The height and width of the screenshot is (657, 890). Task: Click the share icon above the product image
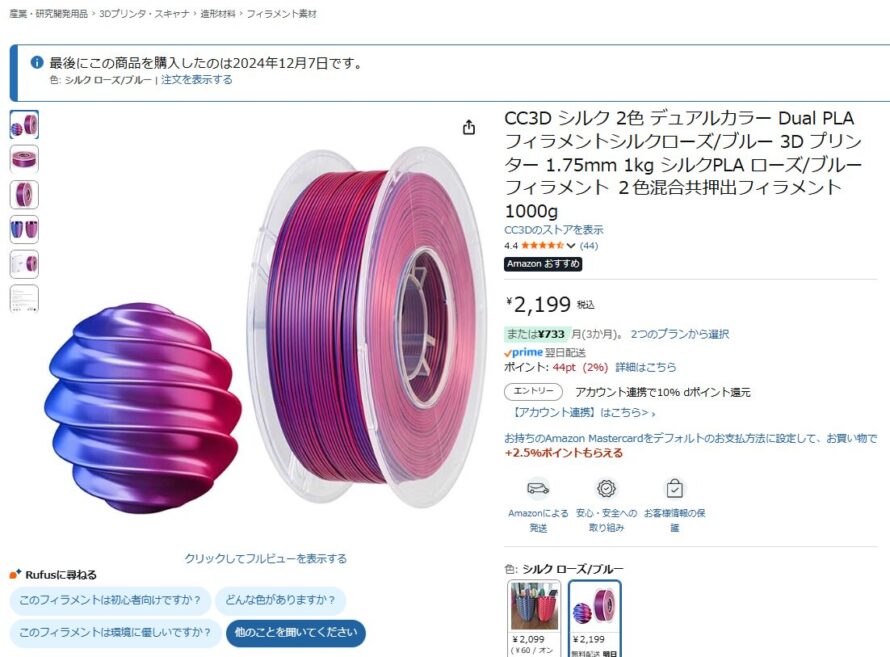click(469, 127)
